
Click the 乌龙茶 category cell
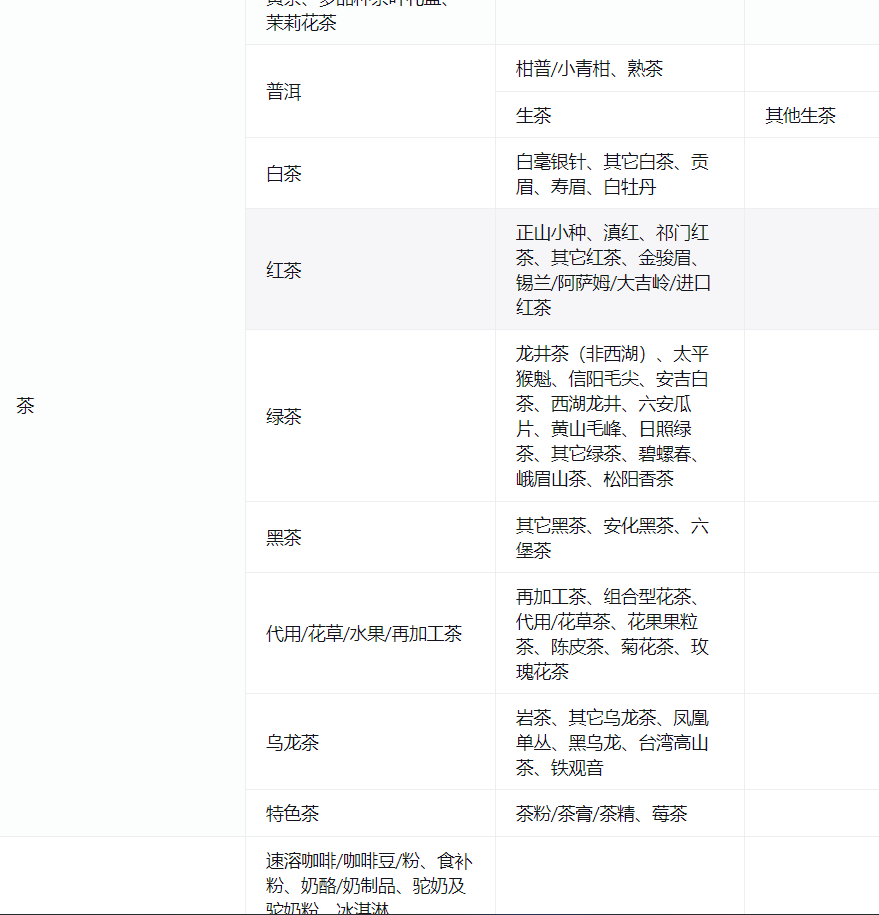click(x=293, y=742)
